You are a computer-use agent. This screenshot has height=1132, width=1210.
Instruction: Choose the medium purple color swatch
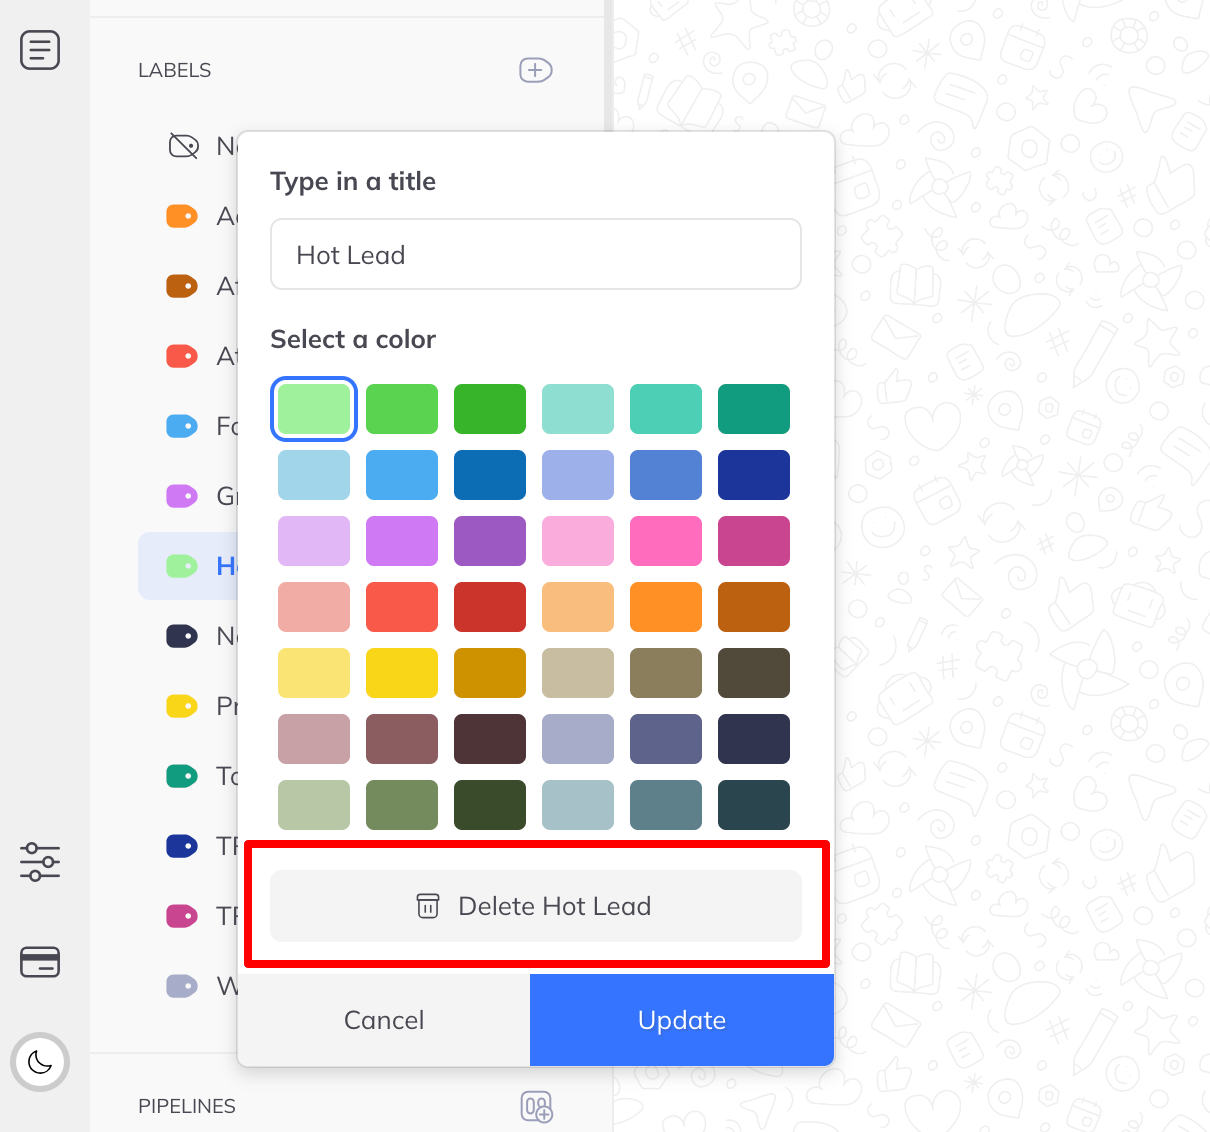click(490, 541)
